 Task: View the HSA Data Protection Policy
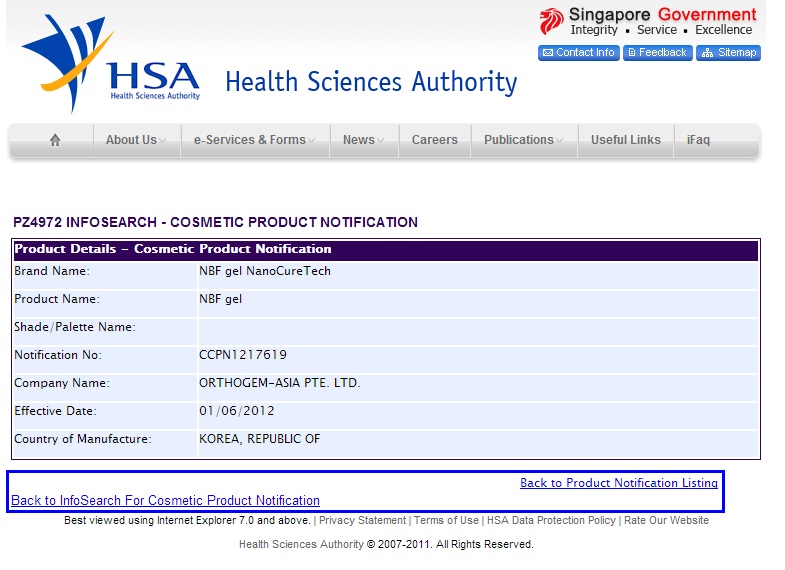tap(551, 521)
